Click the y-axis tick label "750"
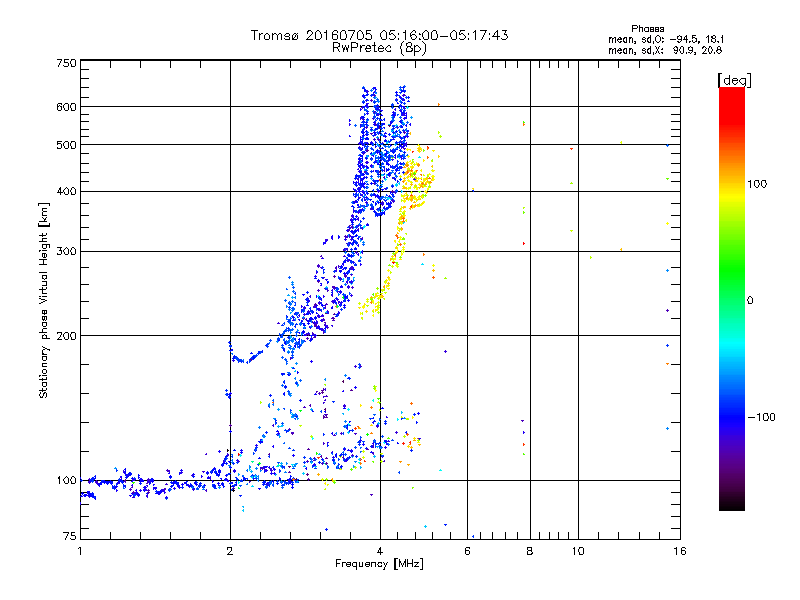The image size is (800, 600). click(x=66, y=63)
